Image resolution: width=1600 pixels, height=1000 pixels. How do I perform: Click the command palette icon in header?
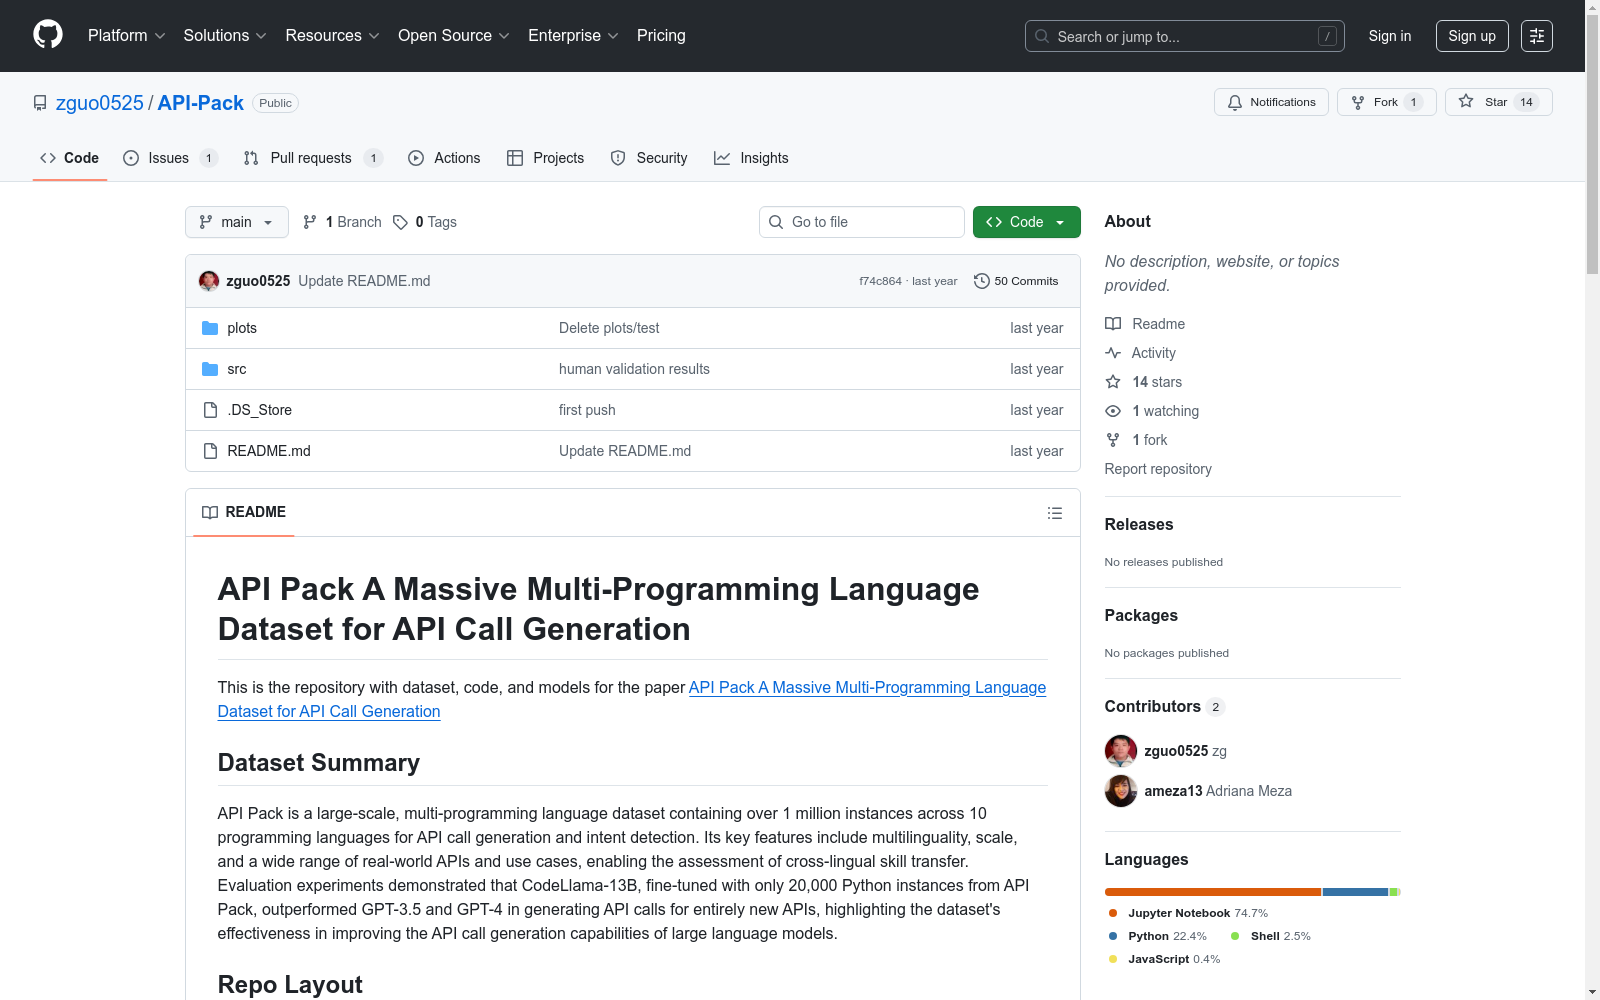[1536, 36]
